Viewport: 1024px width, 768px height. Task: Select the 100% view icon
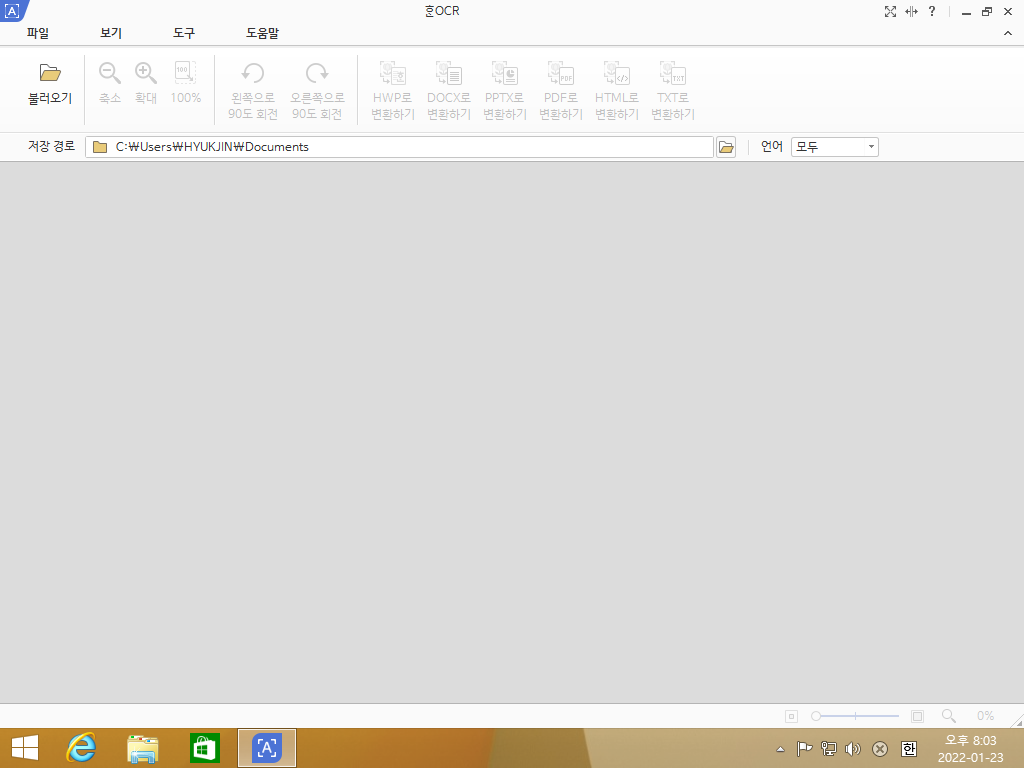[185, 72]
